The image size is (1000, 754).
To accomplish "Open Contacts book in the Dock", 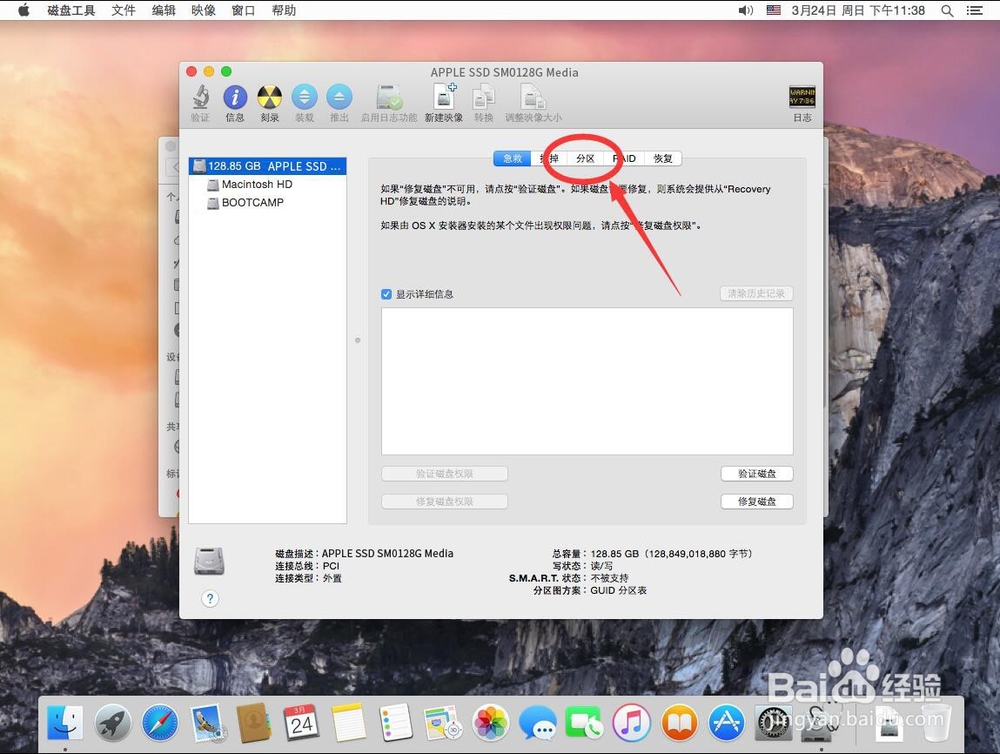I will point(254,723).
